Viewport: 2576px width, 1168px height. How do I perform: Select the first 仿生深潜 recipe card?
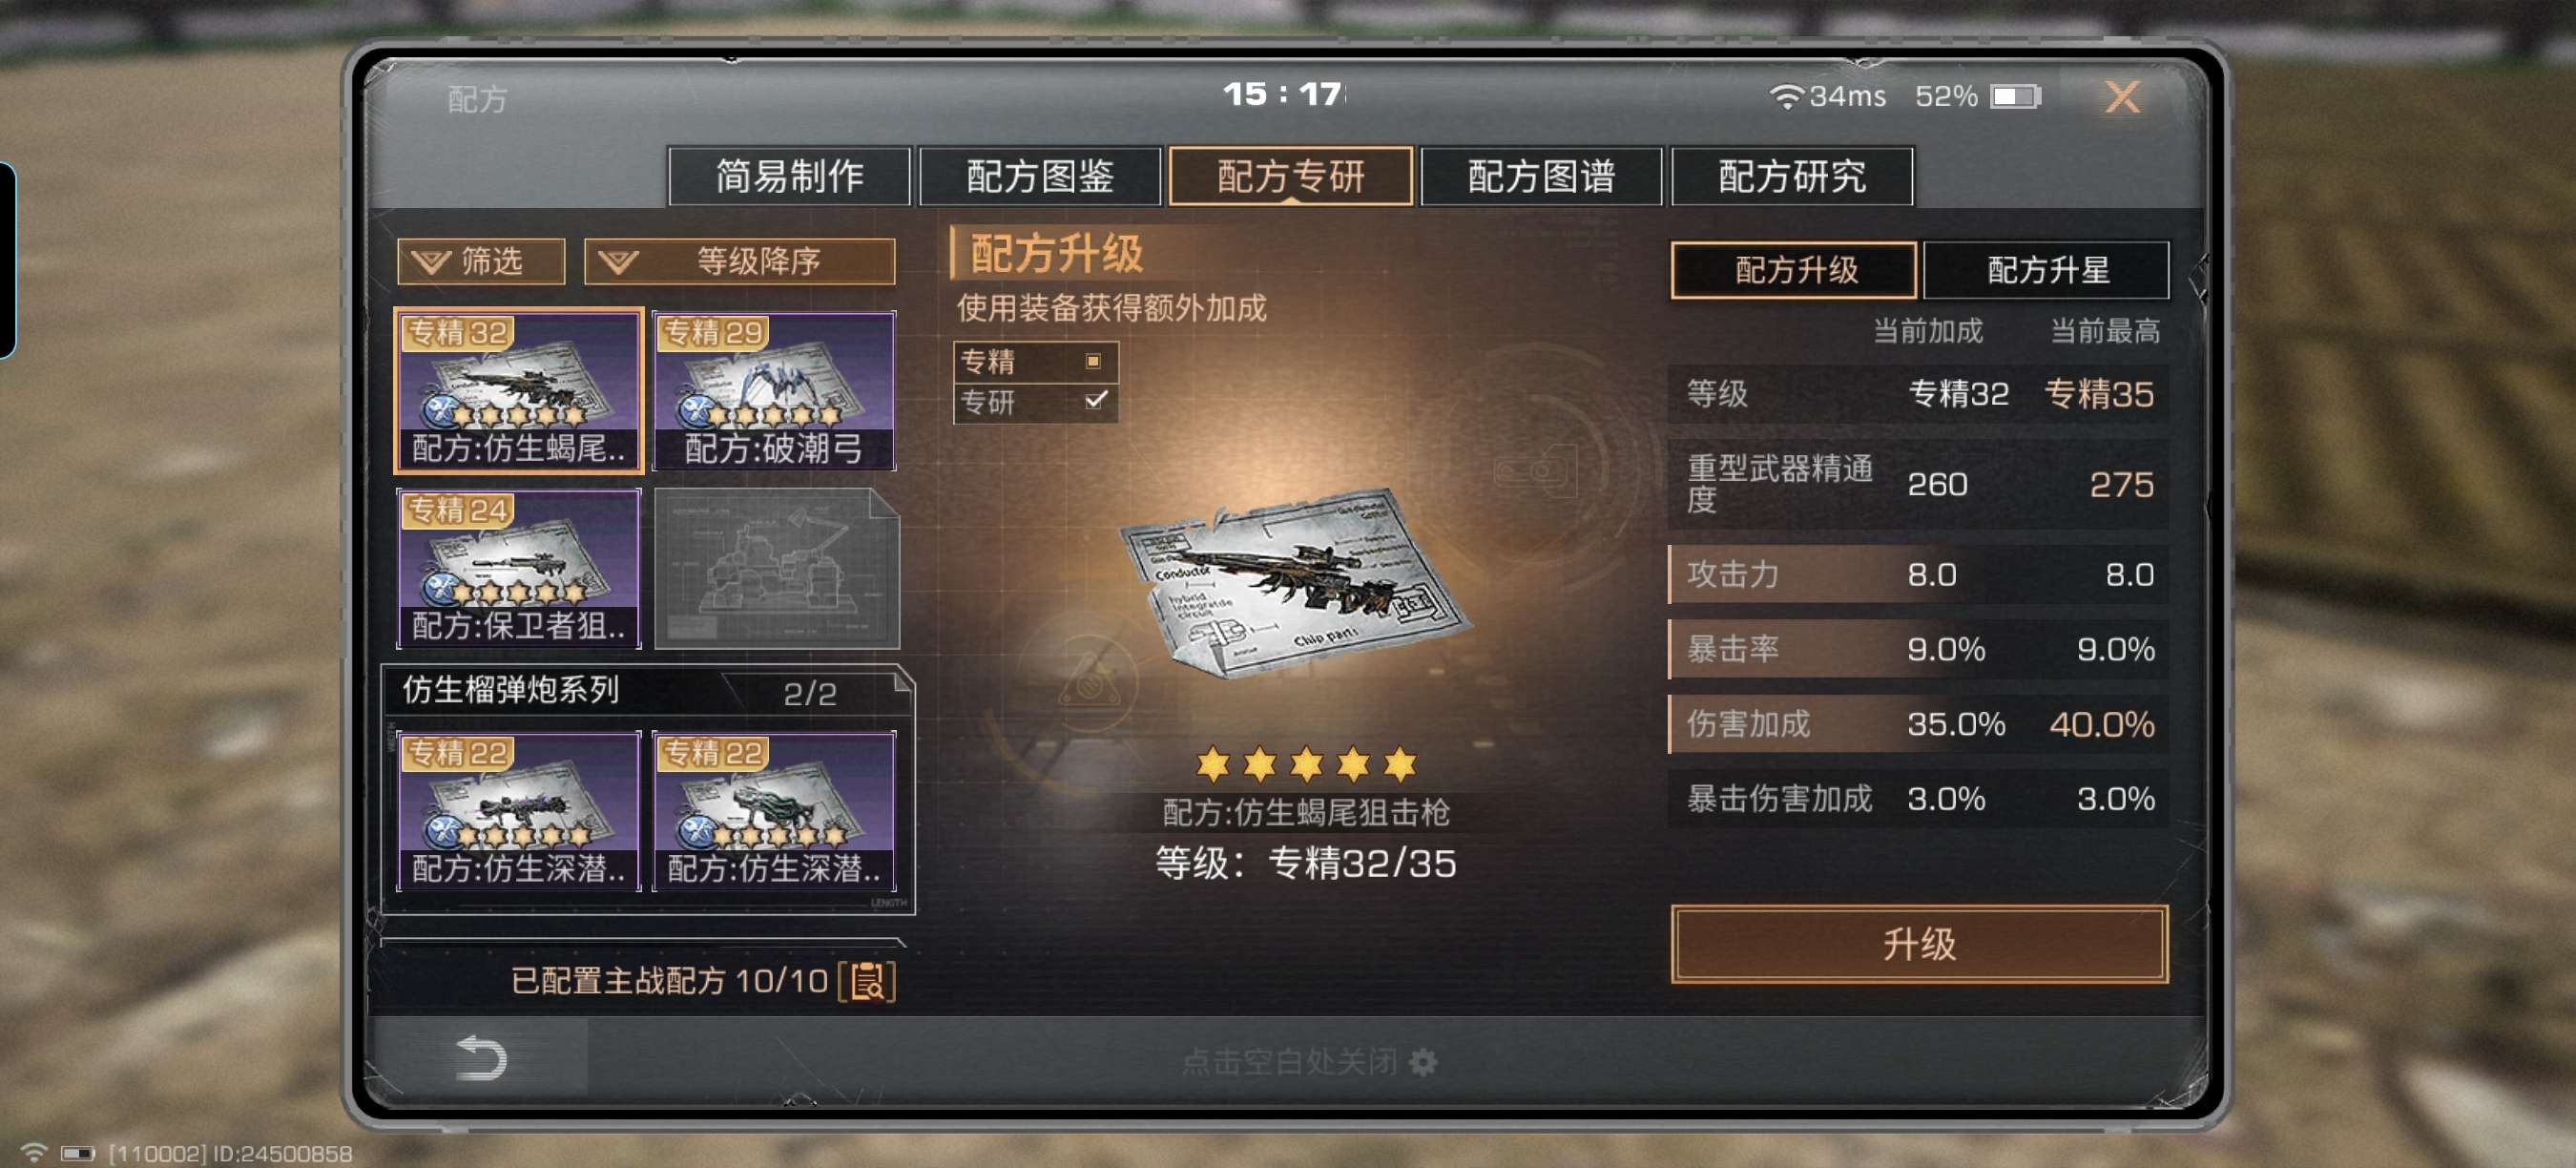coord(518,811)
